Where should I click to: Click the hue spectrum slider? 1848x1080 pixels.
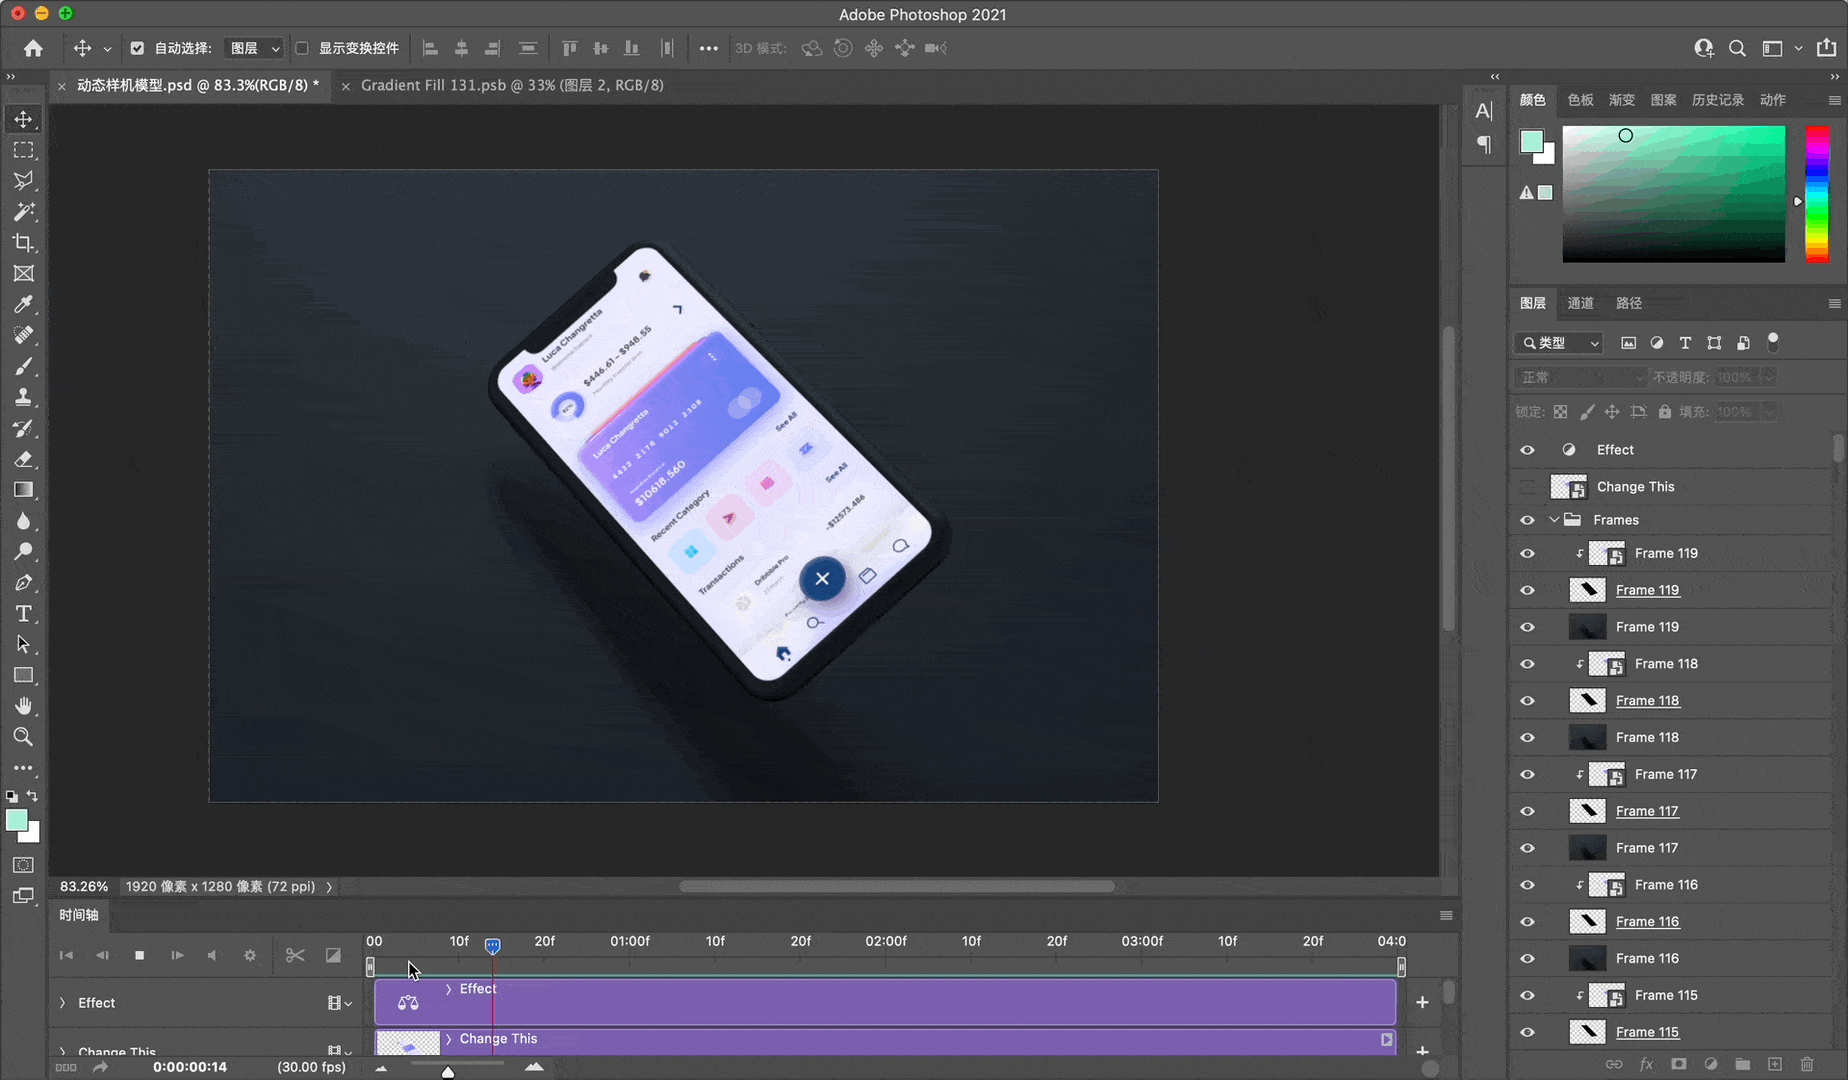1817,195
